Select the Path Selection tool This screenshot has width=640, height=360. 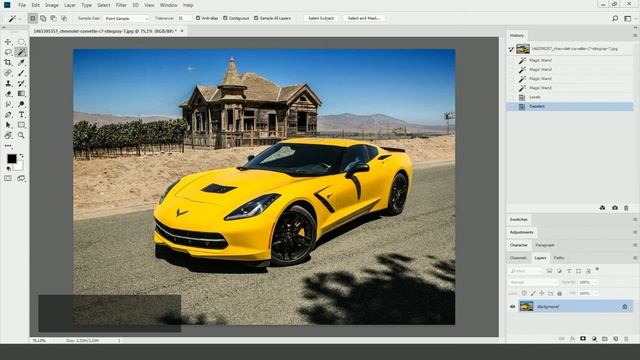point(8,125)
